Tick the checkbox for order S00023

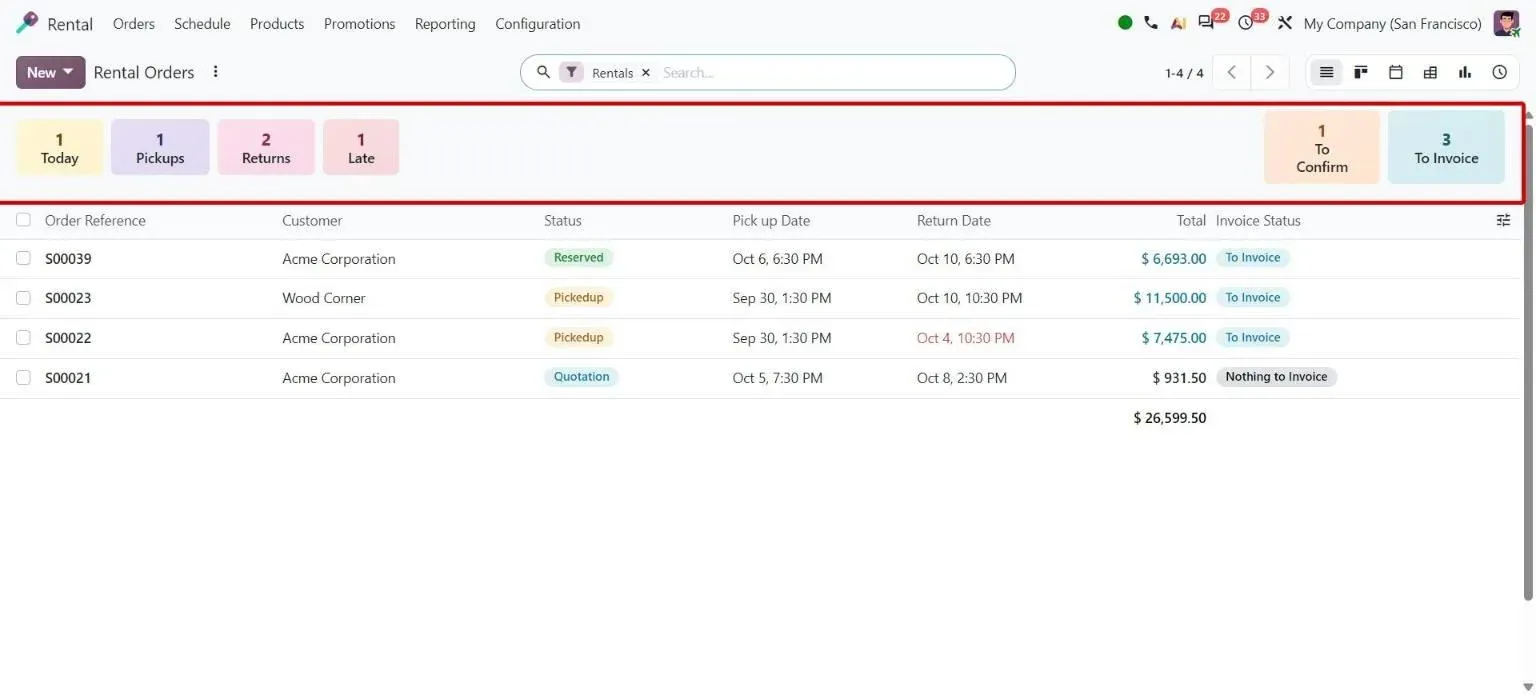click(x=23, y=298)
